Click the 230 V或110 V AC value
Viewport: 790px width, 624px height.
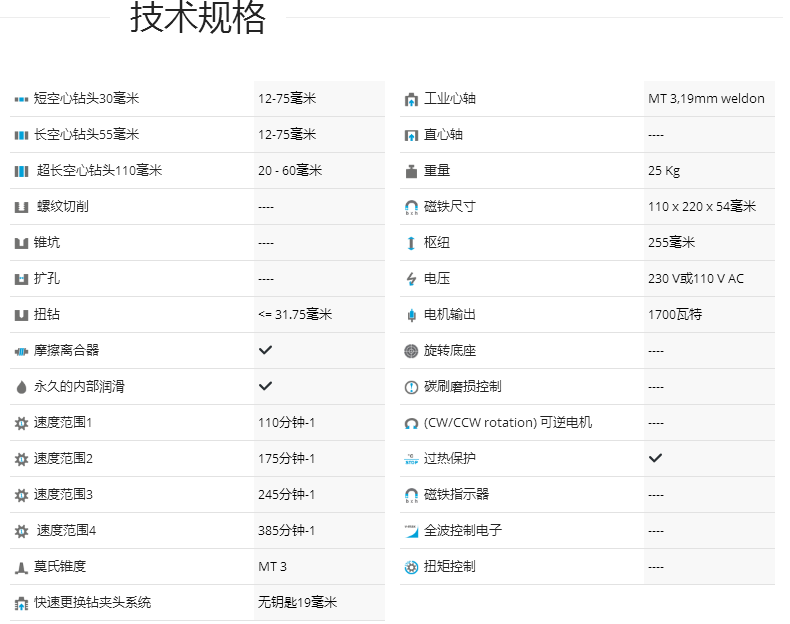[x=696, y=278]
